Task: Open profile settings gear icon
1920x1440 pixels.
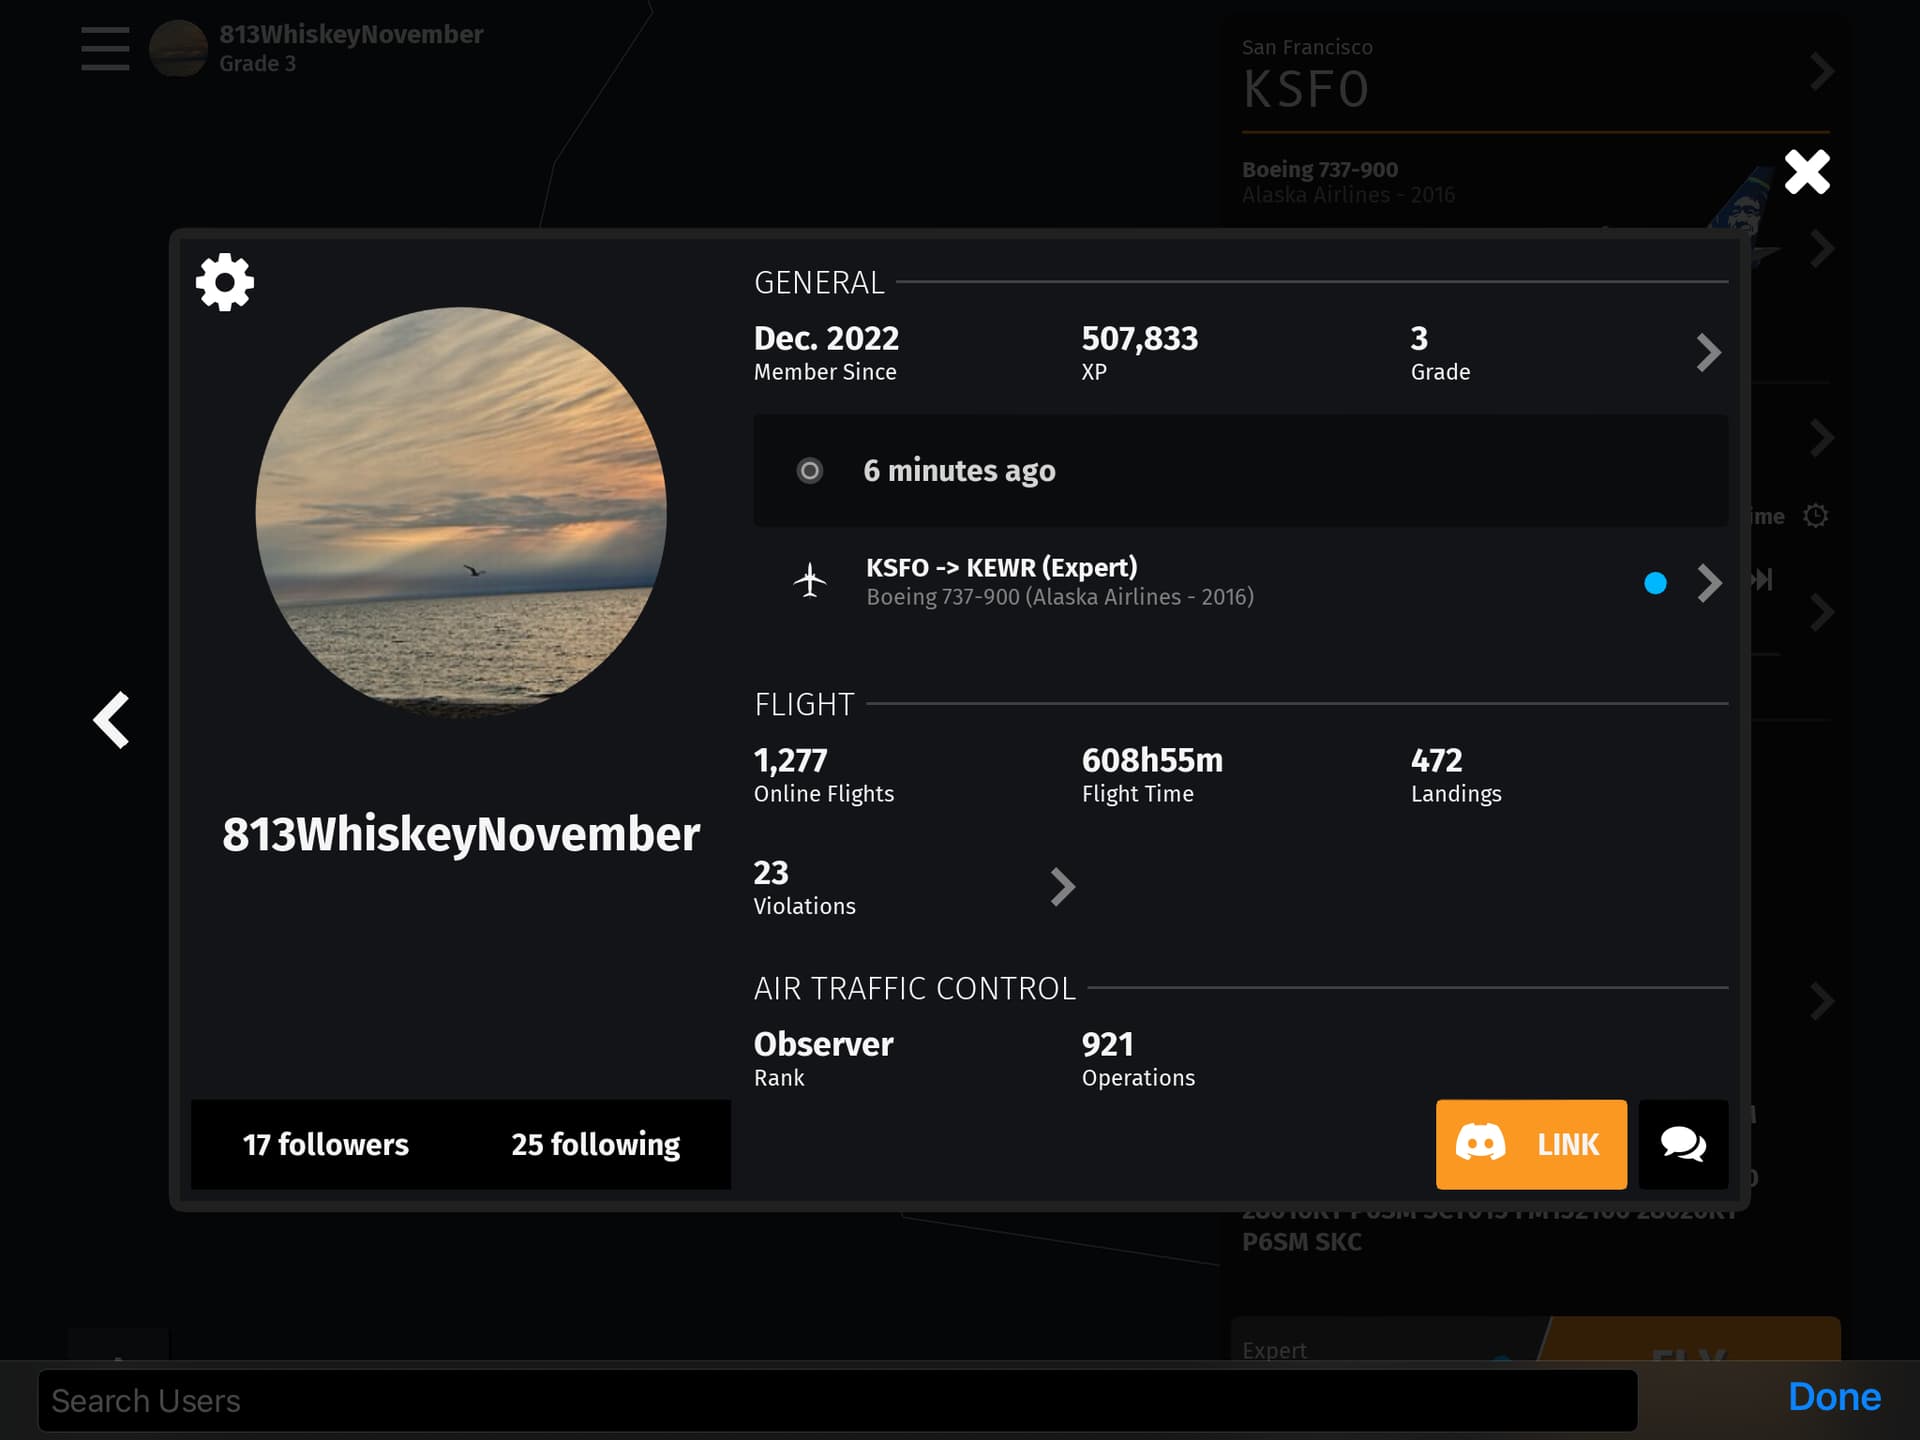Action: click(x=225, y=282)
